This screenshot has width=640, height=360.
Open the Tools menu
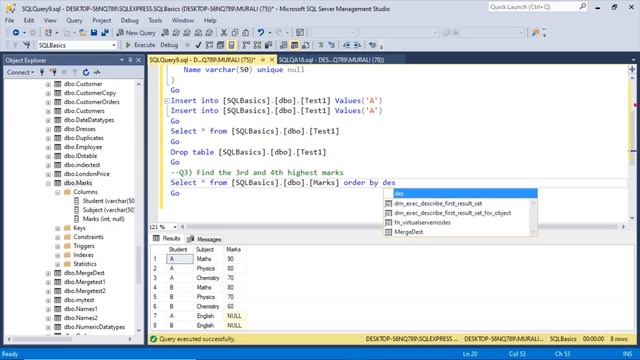pos(155,20)
